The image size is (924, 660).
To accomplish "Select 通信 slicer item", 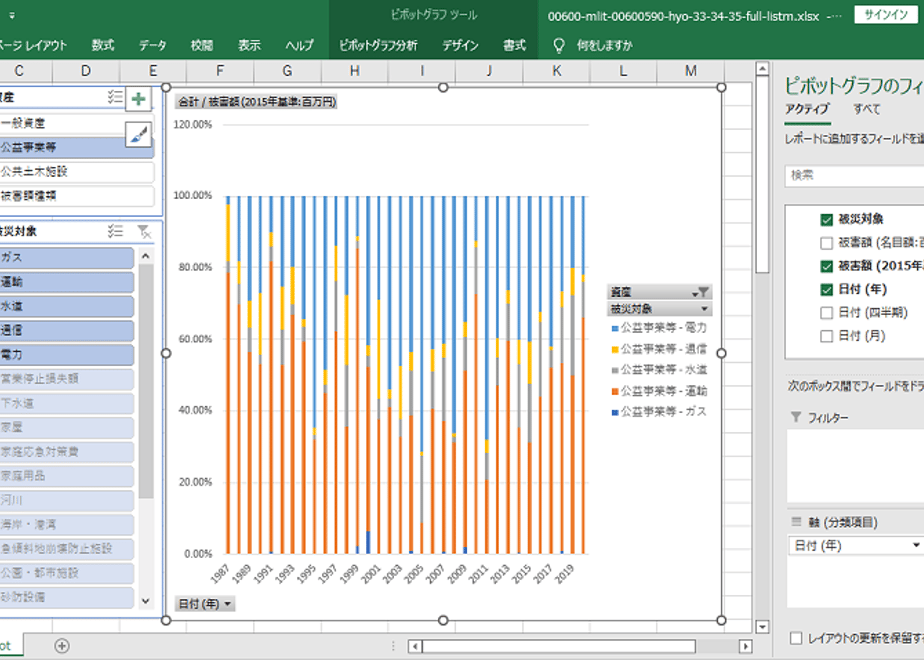I will pyautogui.click(x=67, y=331).
